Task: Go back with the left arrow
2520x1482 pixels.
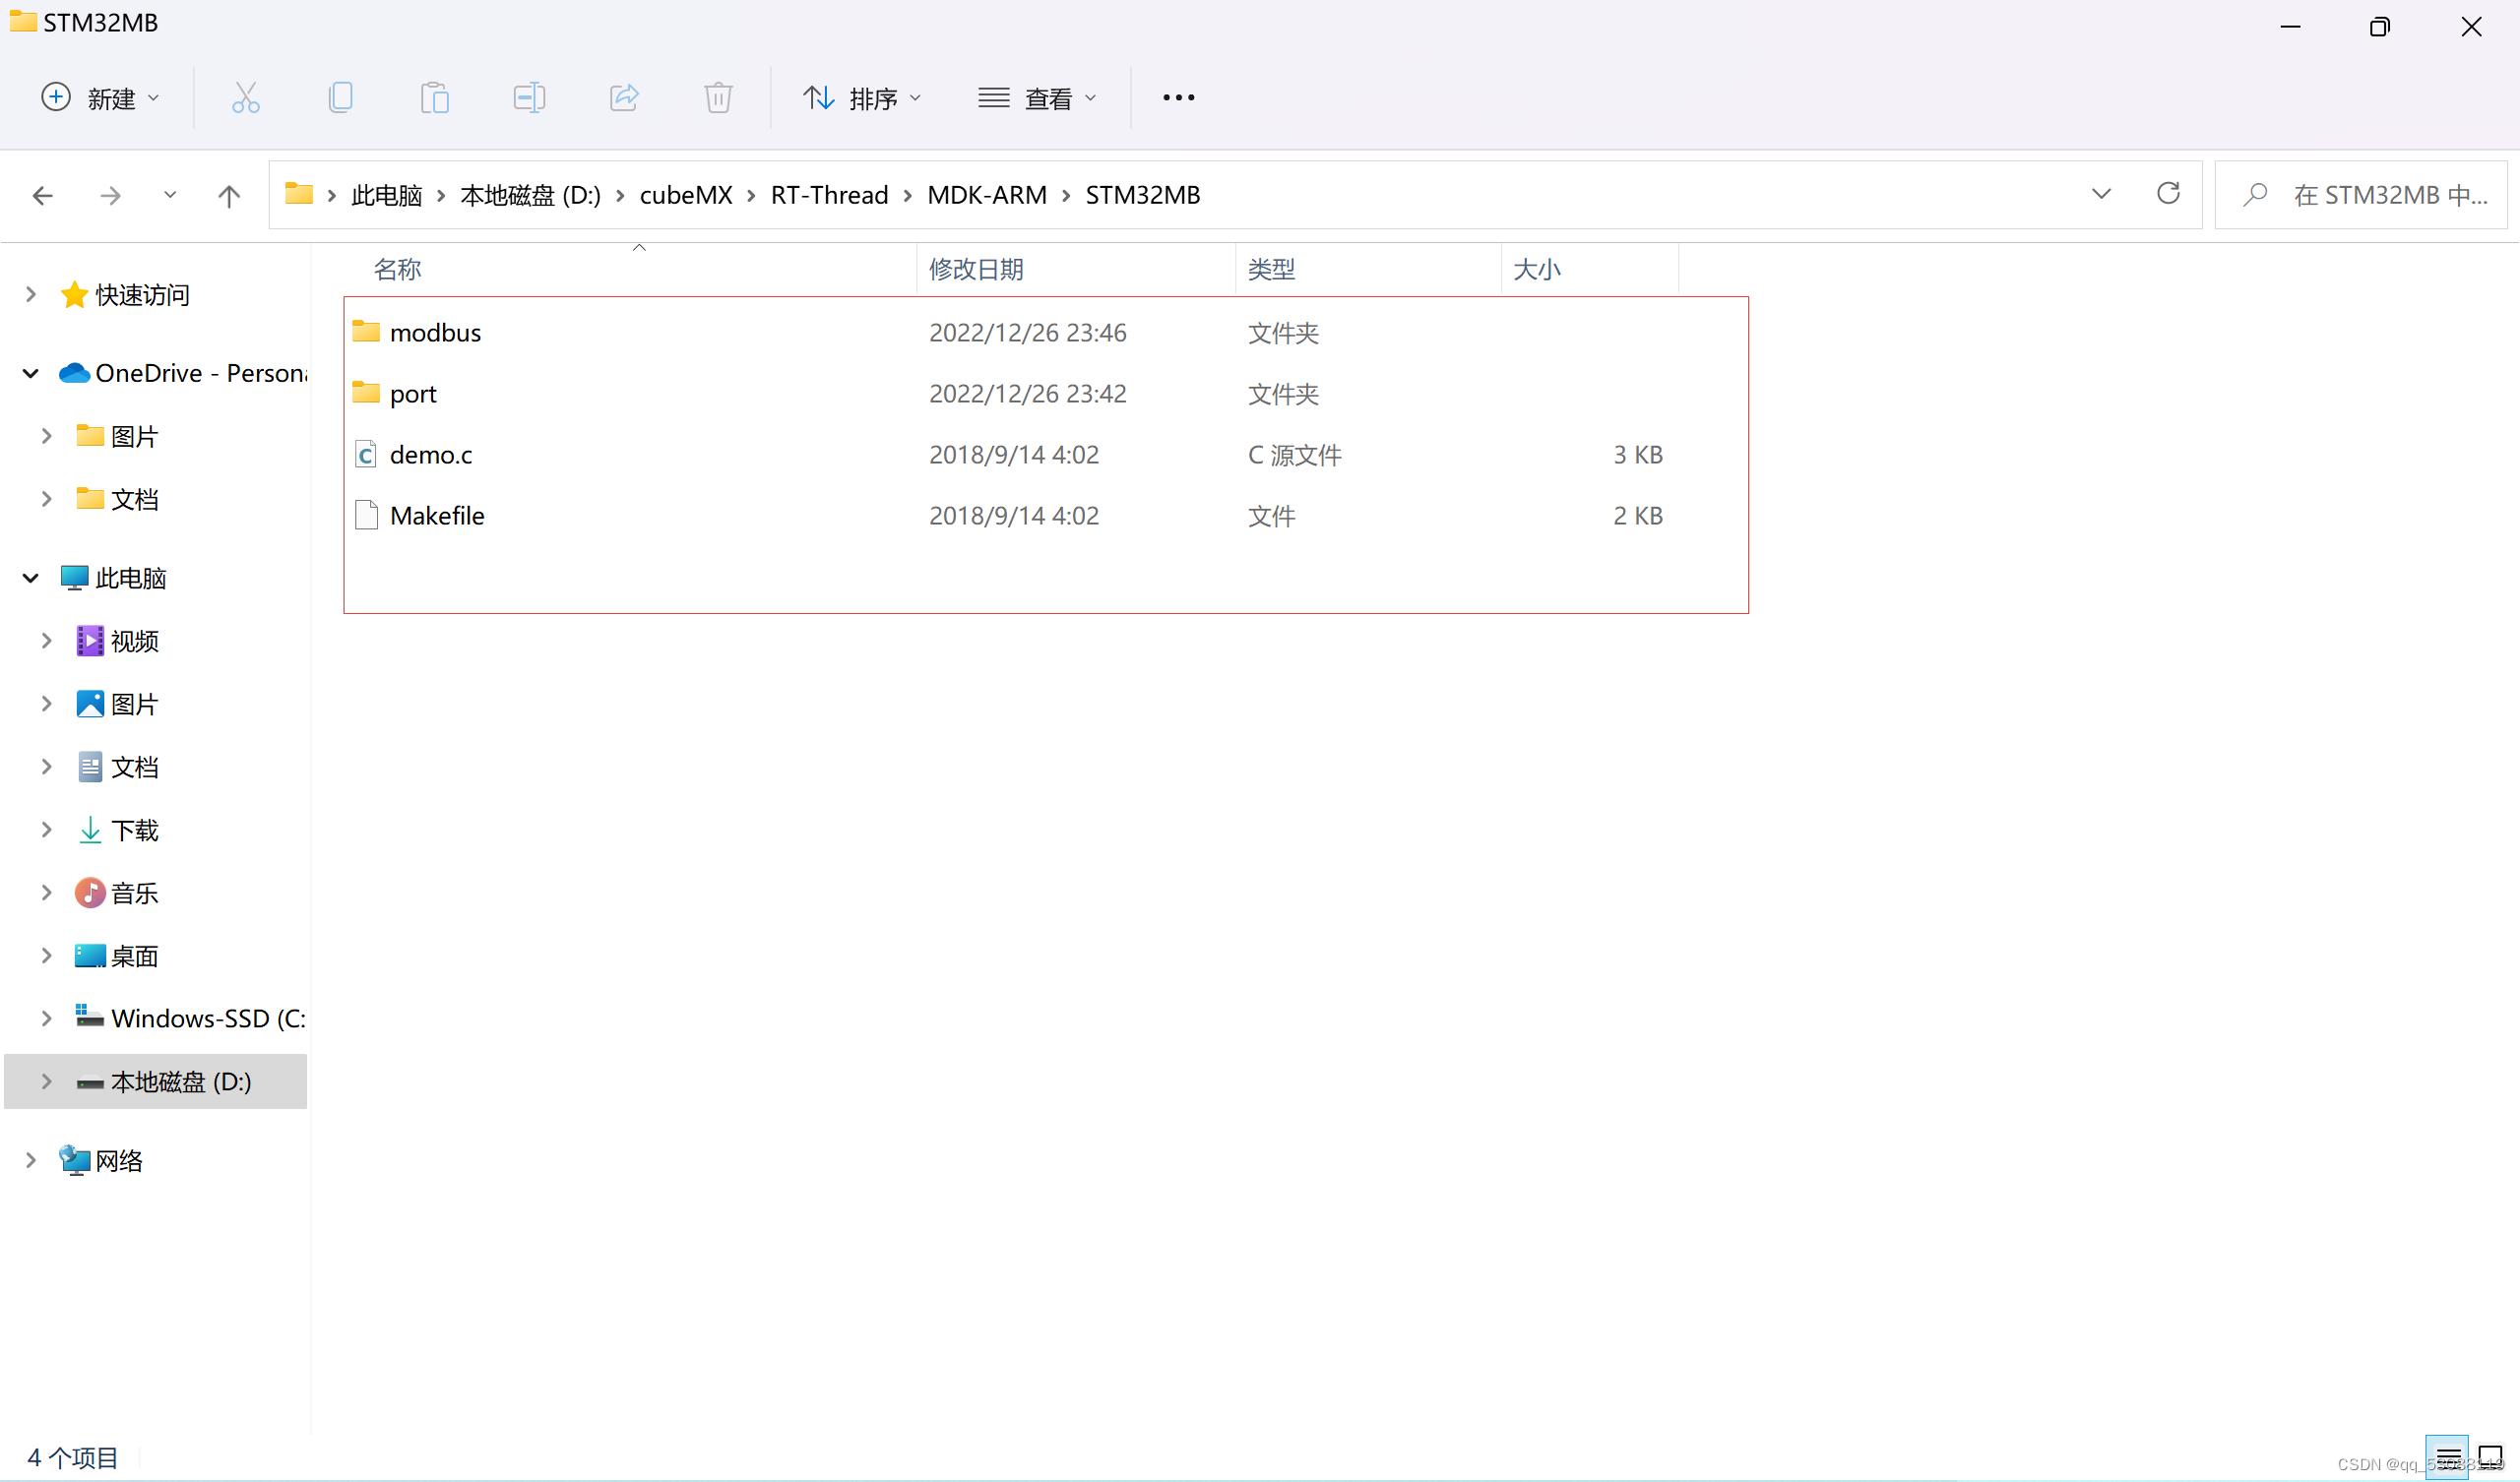Action: pyautogui.click(x=43, y=196)
